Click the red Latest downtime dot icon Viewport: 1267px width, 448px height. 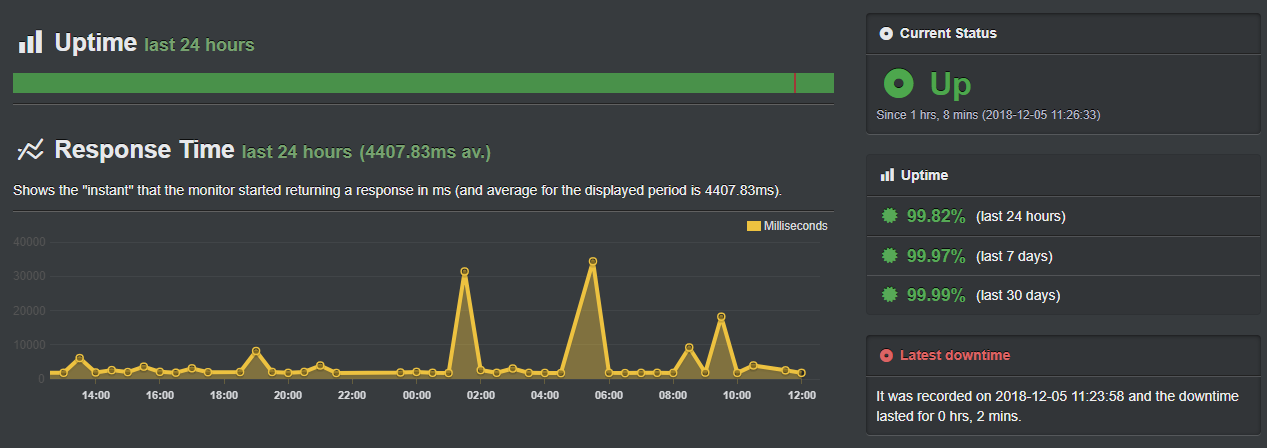[x=886, y=355]
